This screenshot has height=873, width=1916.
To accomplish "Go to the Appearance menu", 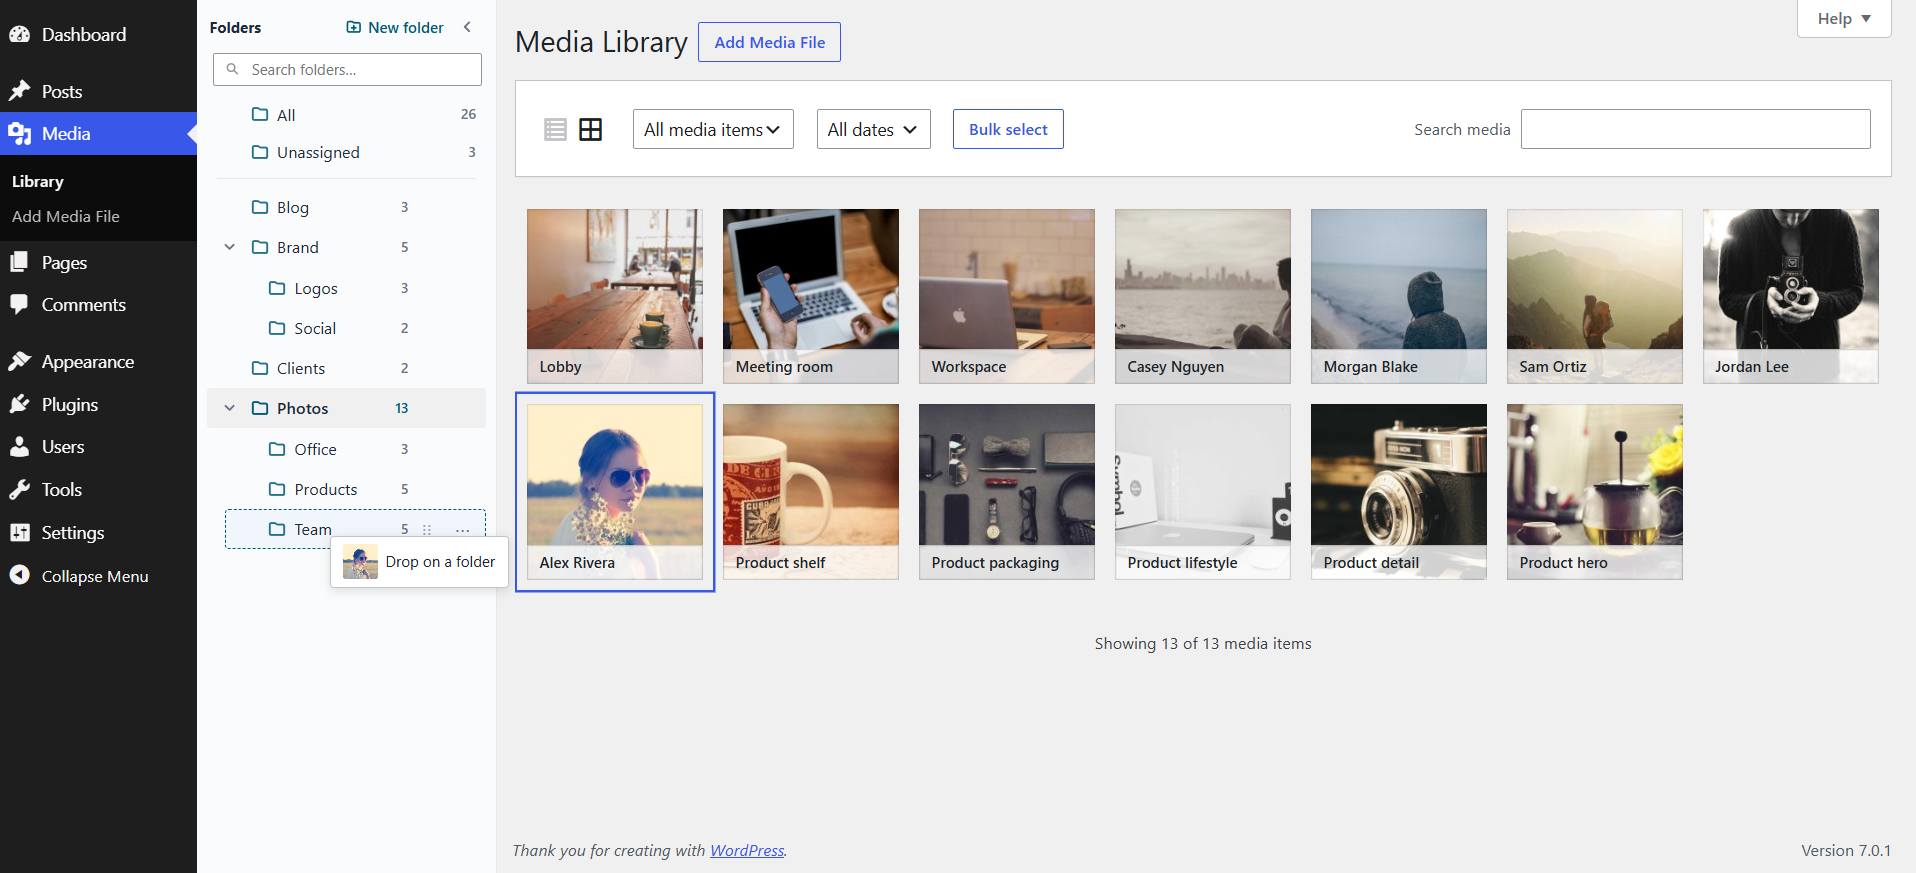I will click(88, 361).
